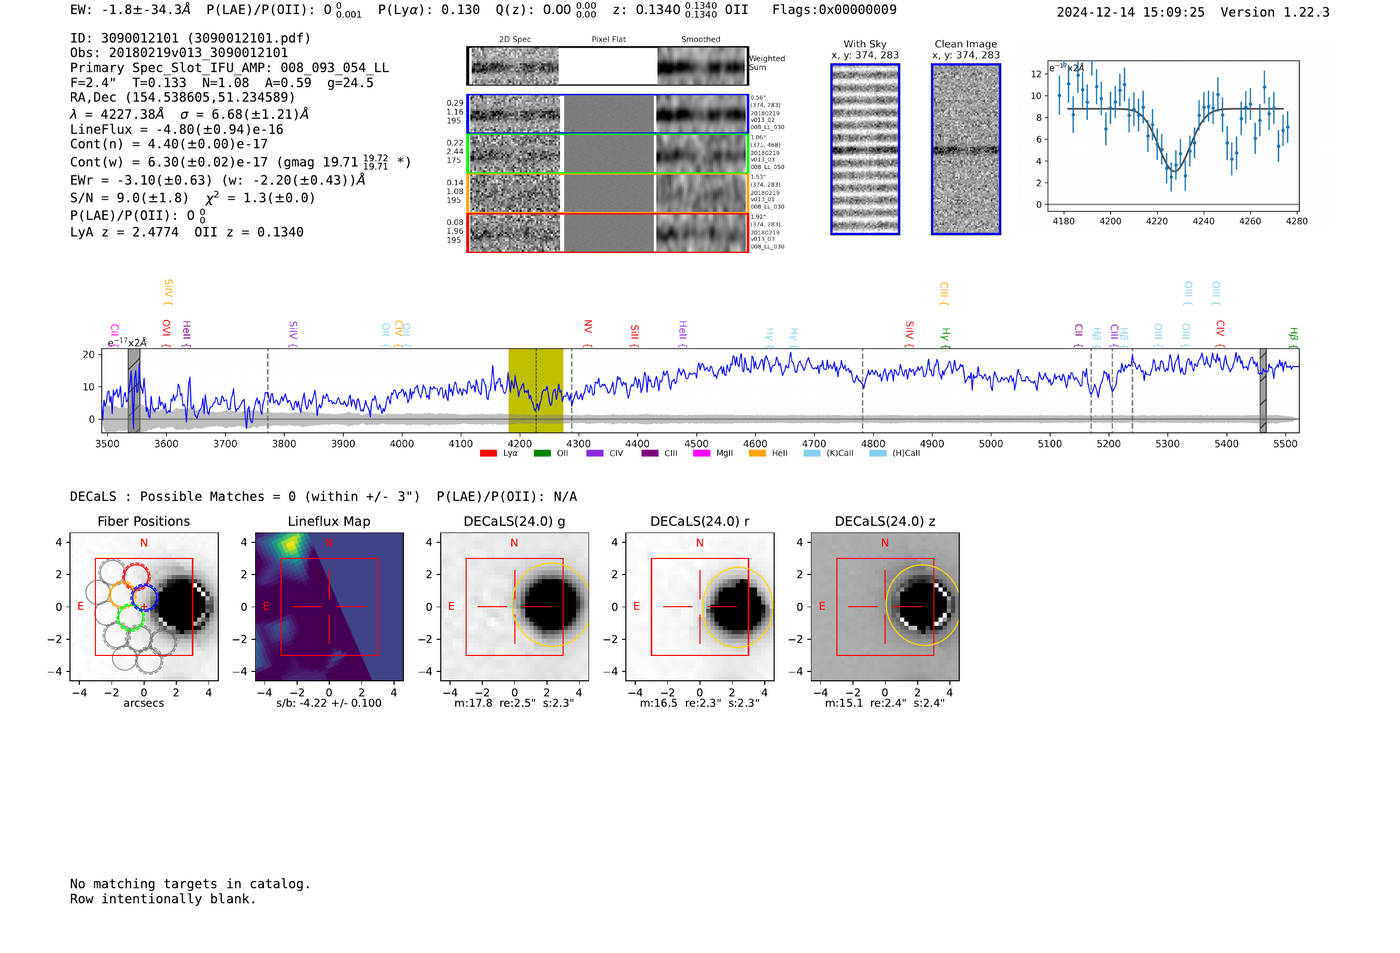Open the Clean Image cutout
This screenshot has height=953, width=1400.
(966, 150)
